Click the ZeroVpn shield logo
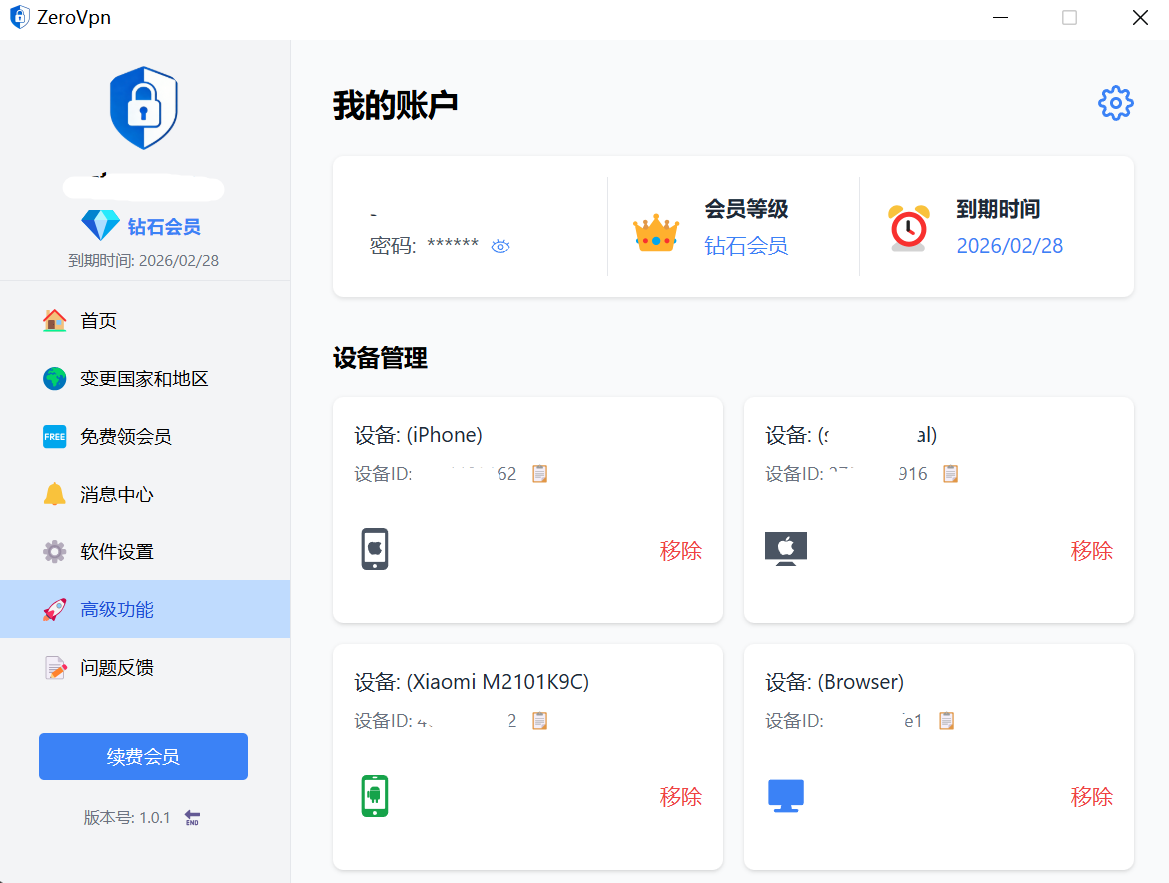Screen dimensions: 1169x883 [x=143, y=107]
